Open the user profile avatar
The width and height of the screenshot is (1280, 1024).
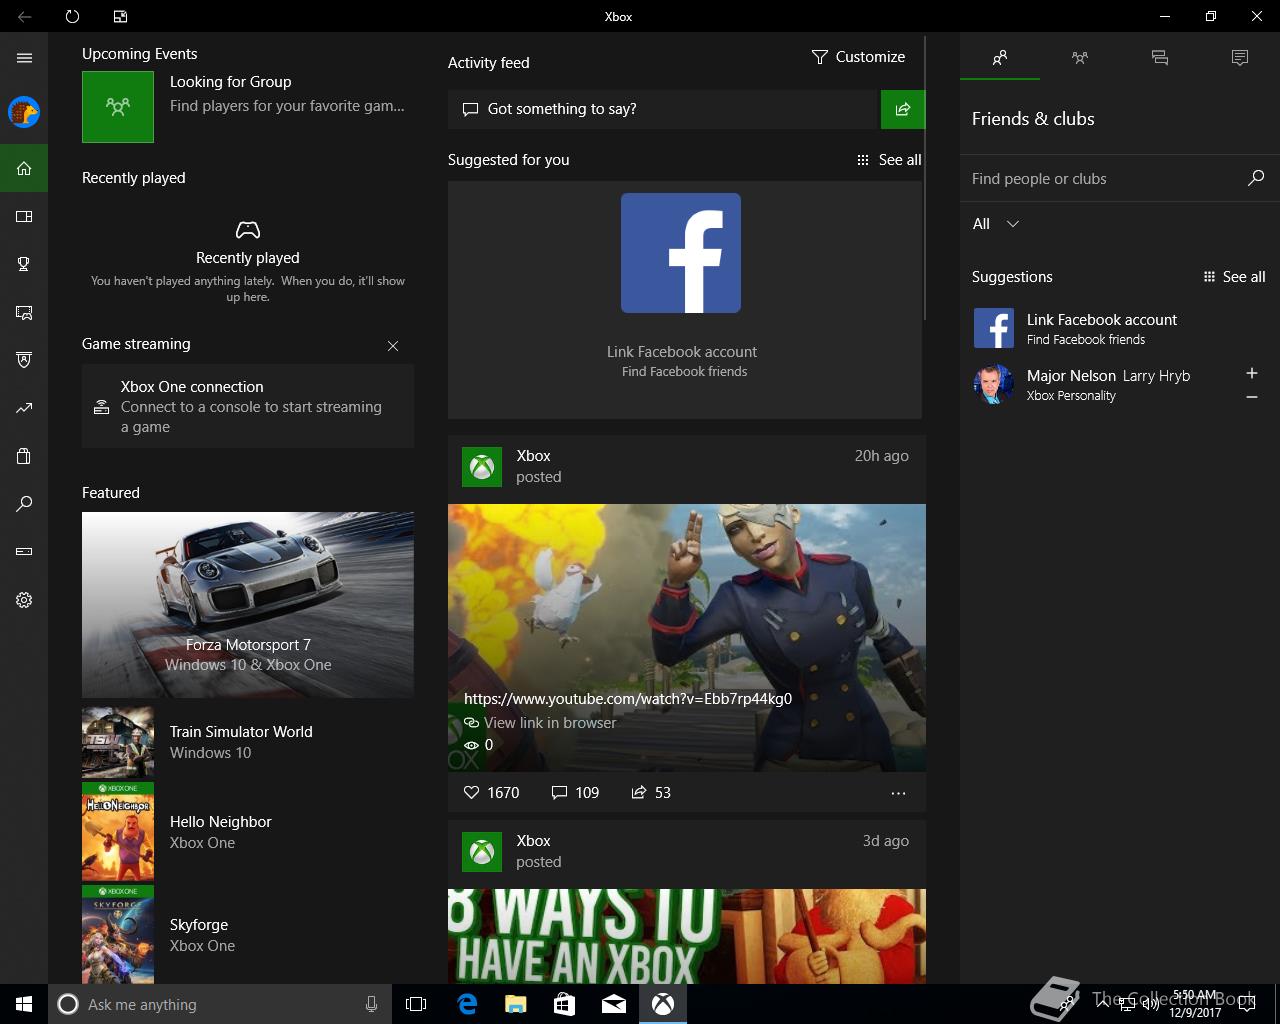(24, 112)
